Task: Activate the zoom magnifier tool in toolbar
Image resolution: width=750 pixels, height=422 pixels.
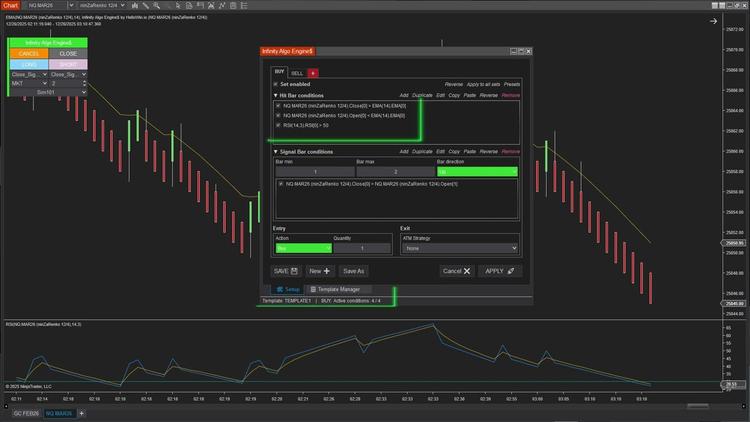Action: point(156,5)
